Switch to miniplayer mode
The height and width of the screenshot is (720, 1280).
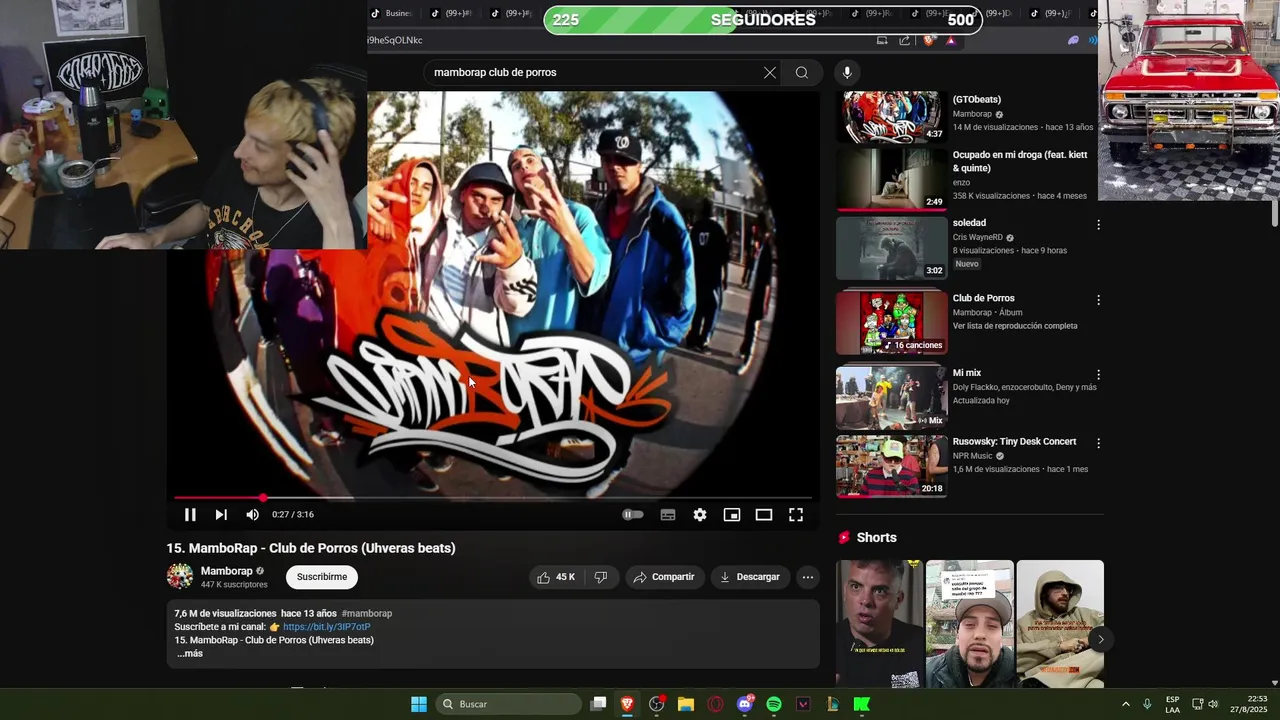coord(732,515)
